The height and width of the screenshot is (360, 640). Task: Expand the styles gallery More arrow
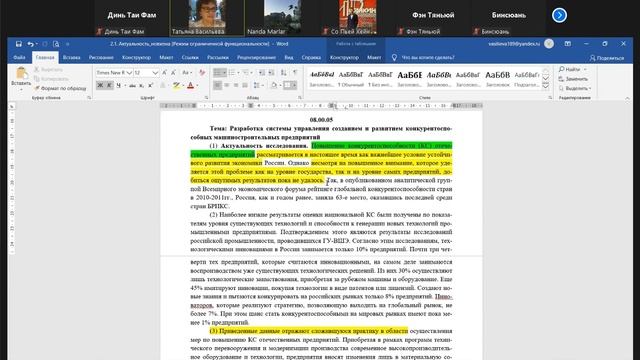(546, 86)
